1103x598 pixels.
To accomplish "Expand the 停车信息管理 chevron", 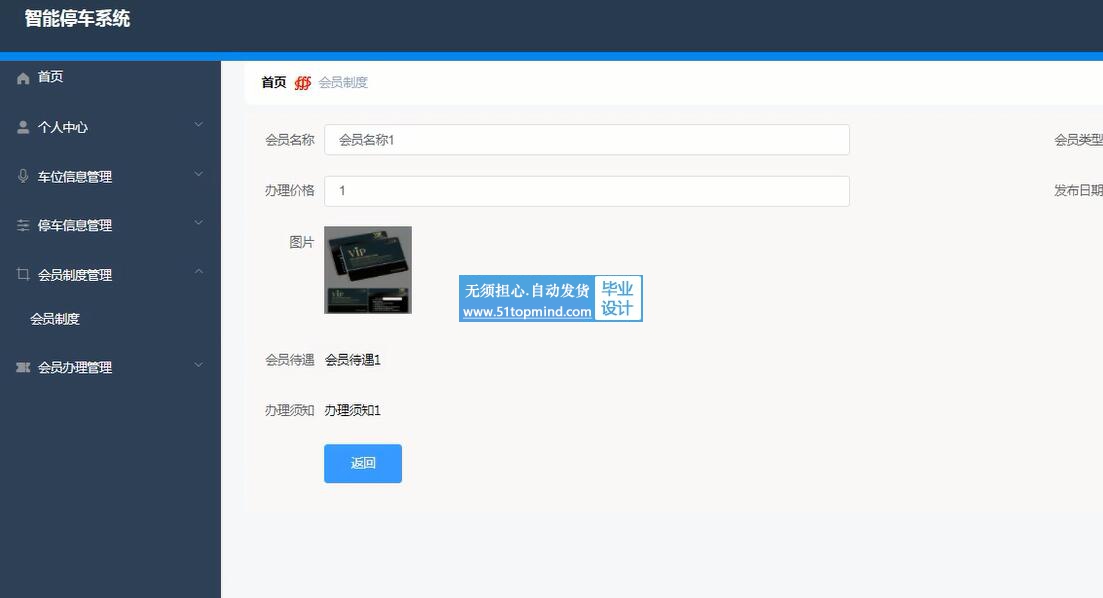I will point(198,223).
